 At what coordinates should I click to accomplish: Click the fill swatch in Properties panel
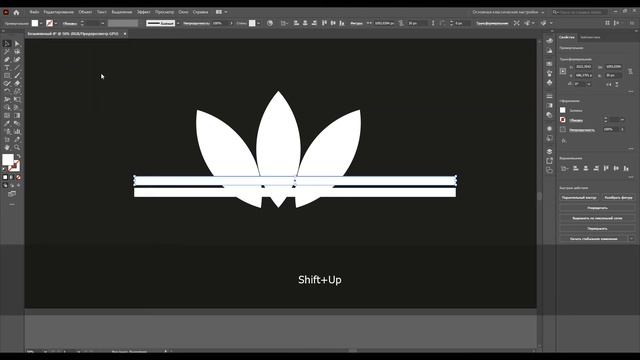coord(563,110)
